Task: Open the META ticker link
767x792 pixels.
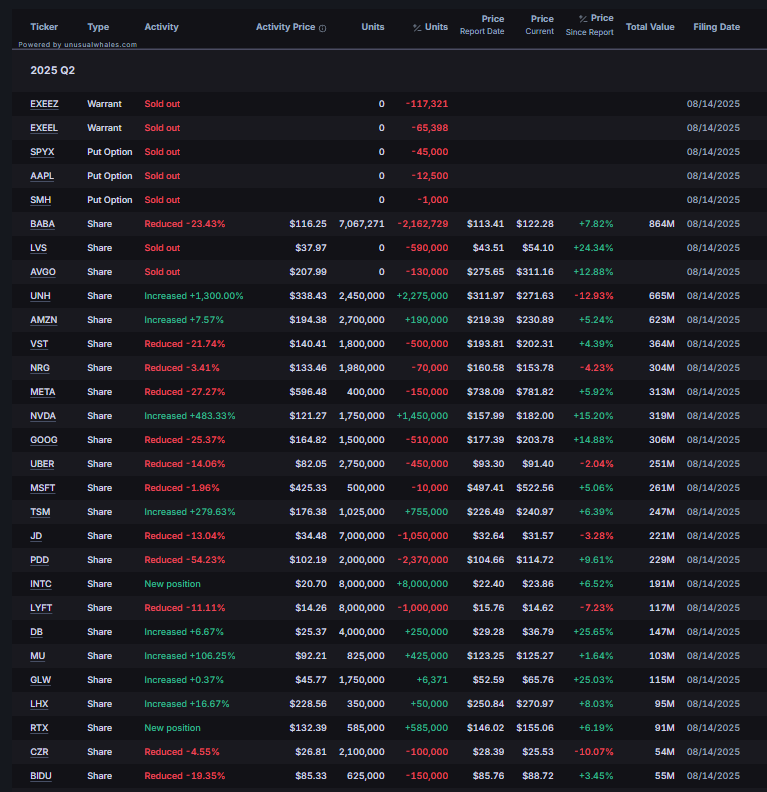Action: click(43, 392)
